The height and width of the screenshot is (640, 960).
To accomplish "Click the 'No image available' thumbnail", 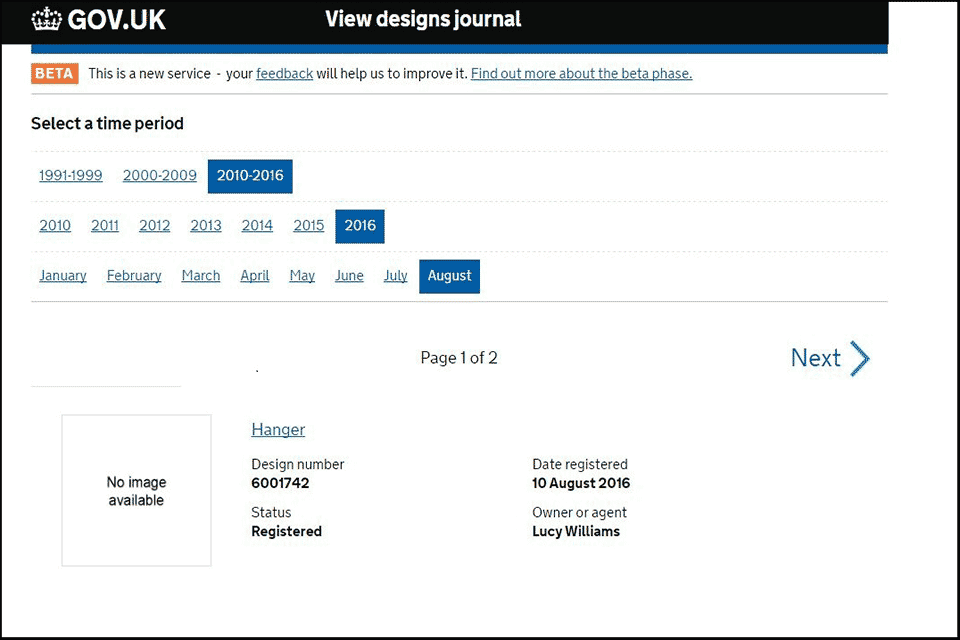I will [x=136, y=491].
